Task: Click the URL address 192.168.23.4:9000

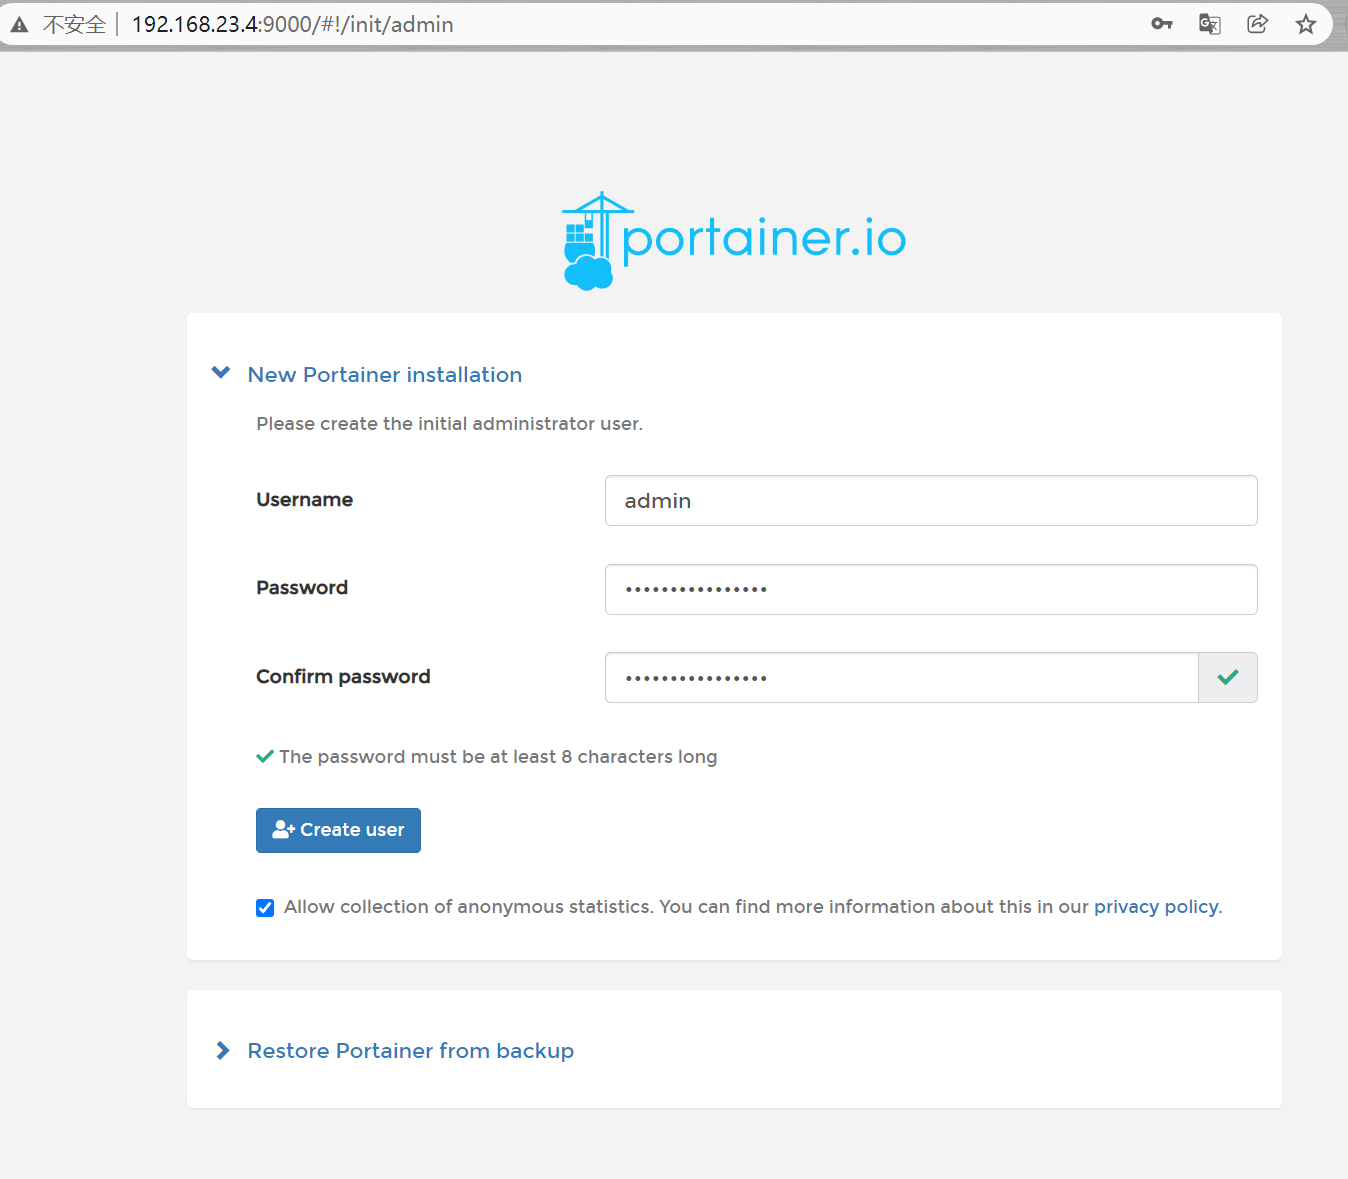Action: [x=293, y=24]
